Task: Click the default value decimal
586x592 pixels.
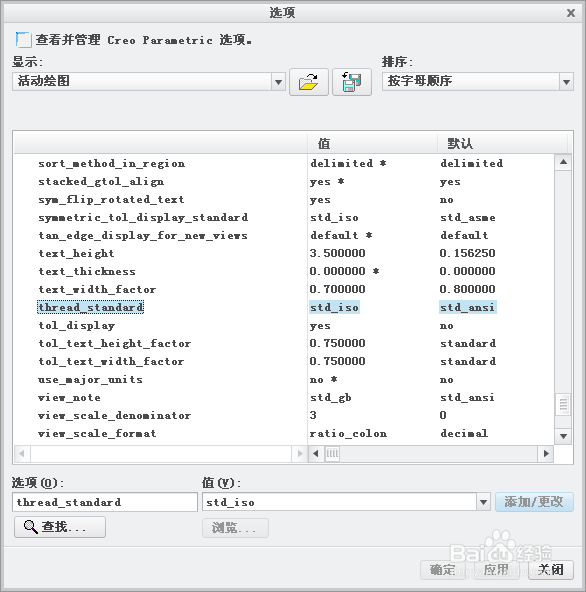Action: (464, 433)
